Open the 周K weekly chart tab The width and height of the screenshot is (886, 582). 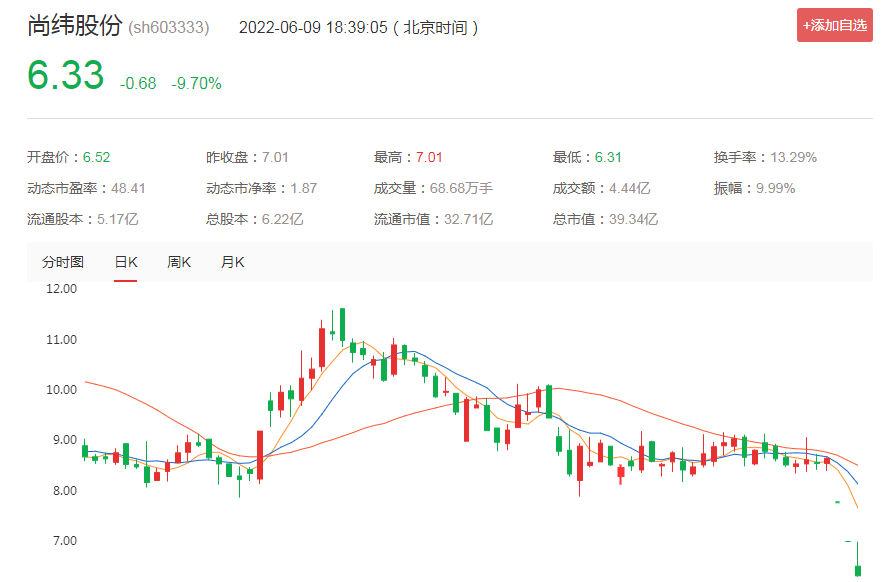tap(179, 262)
